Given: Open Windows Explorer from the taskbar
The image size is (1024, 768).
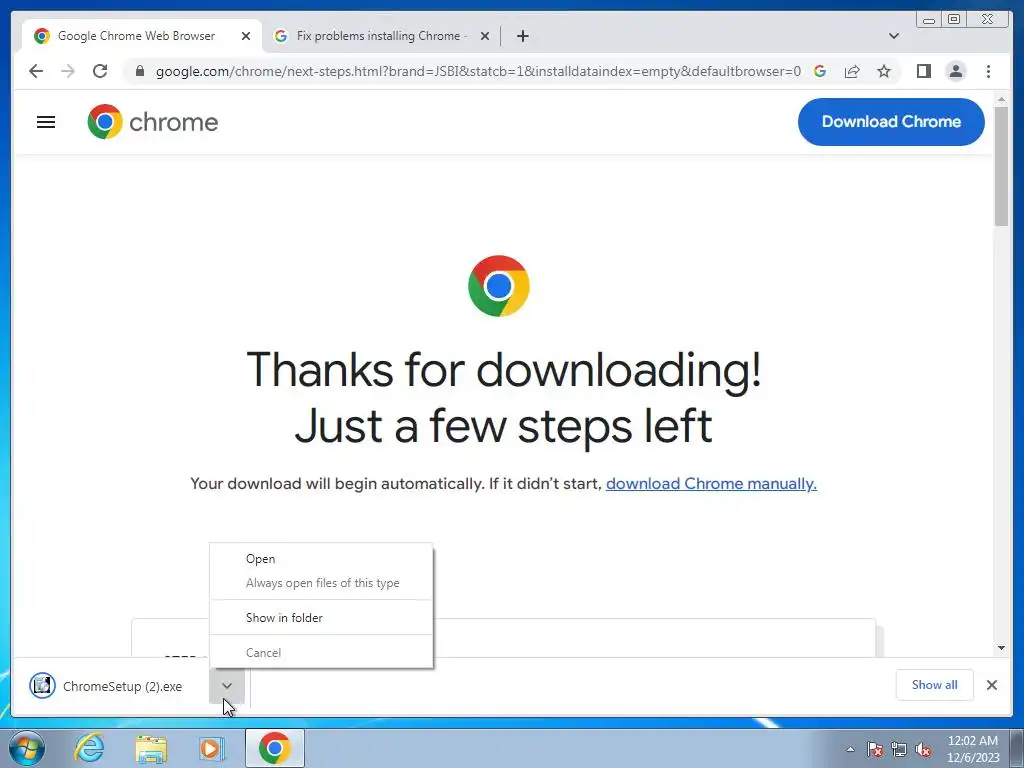Looking at the screenshot, I should [151, 748].
